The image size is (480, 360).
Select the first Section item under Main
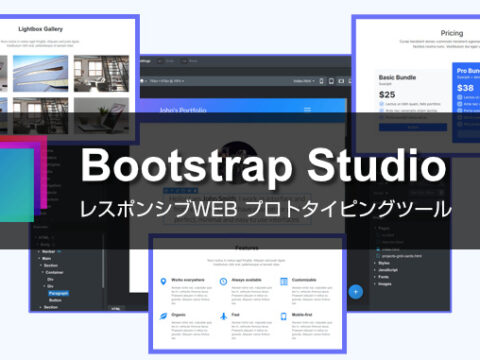[51, 265]
